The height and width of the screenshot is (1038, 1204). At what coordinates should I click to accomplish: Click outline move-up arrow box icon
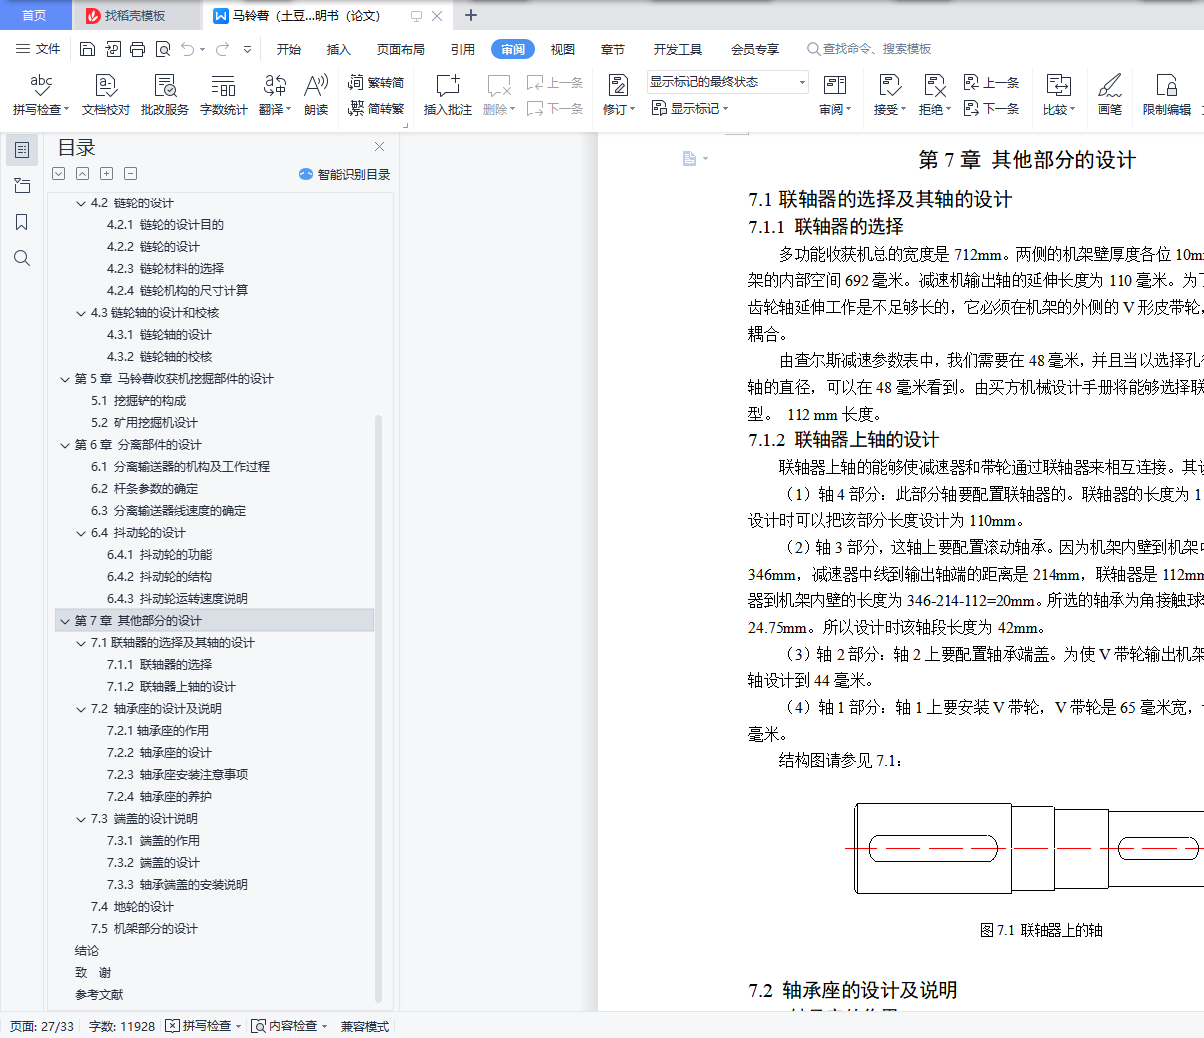[83, 174]
